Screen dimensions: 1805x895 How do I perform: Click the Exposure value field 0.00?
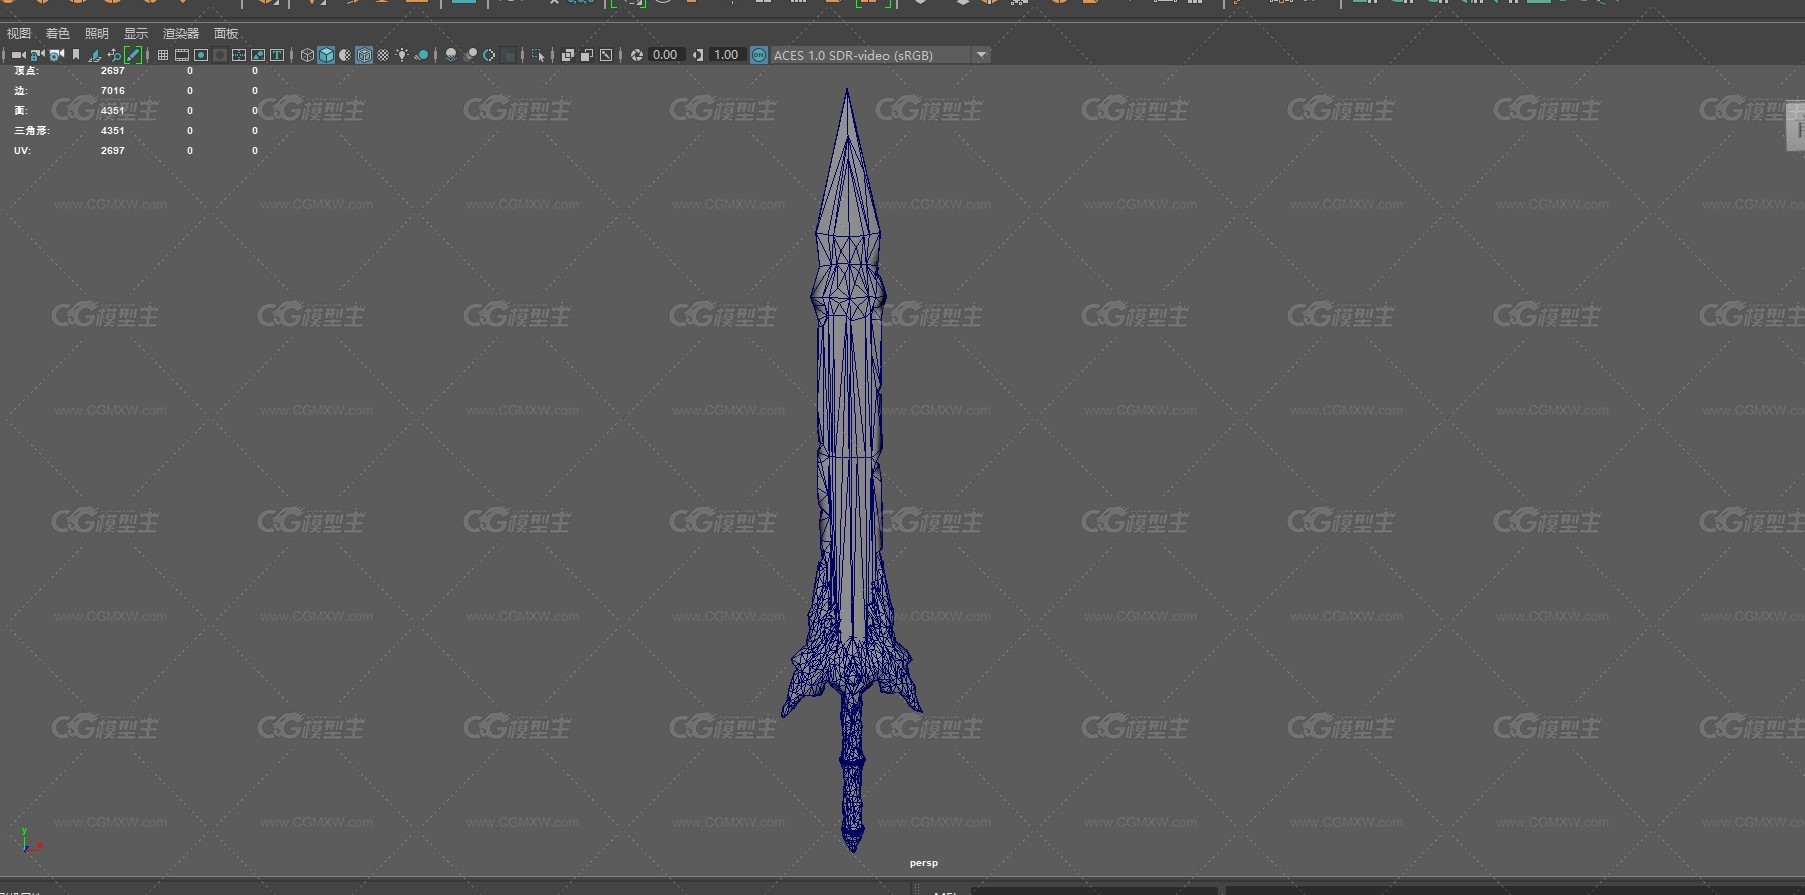click(x=666, y=55)
